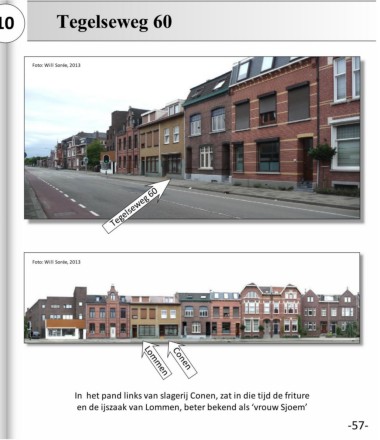The height and width of the screenshot is (440, 380).
Task: Click the 'Tegelseweg 60' page heading
Action: 114,22
